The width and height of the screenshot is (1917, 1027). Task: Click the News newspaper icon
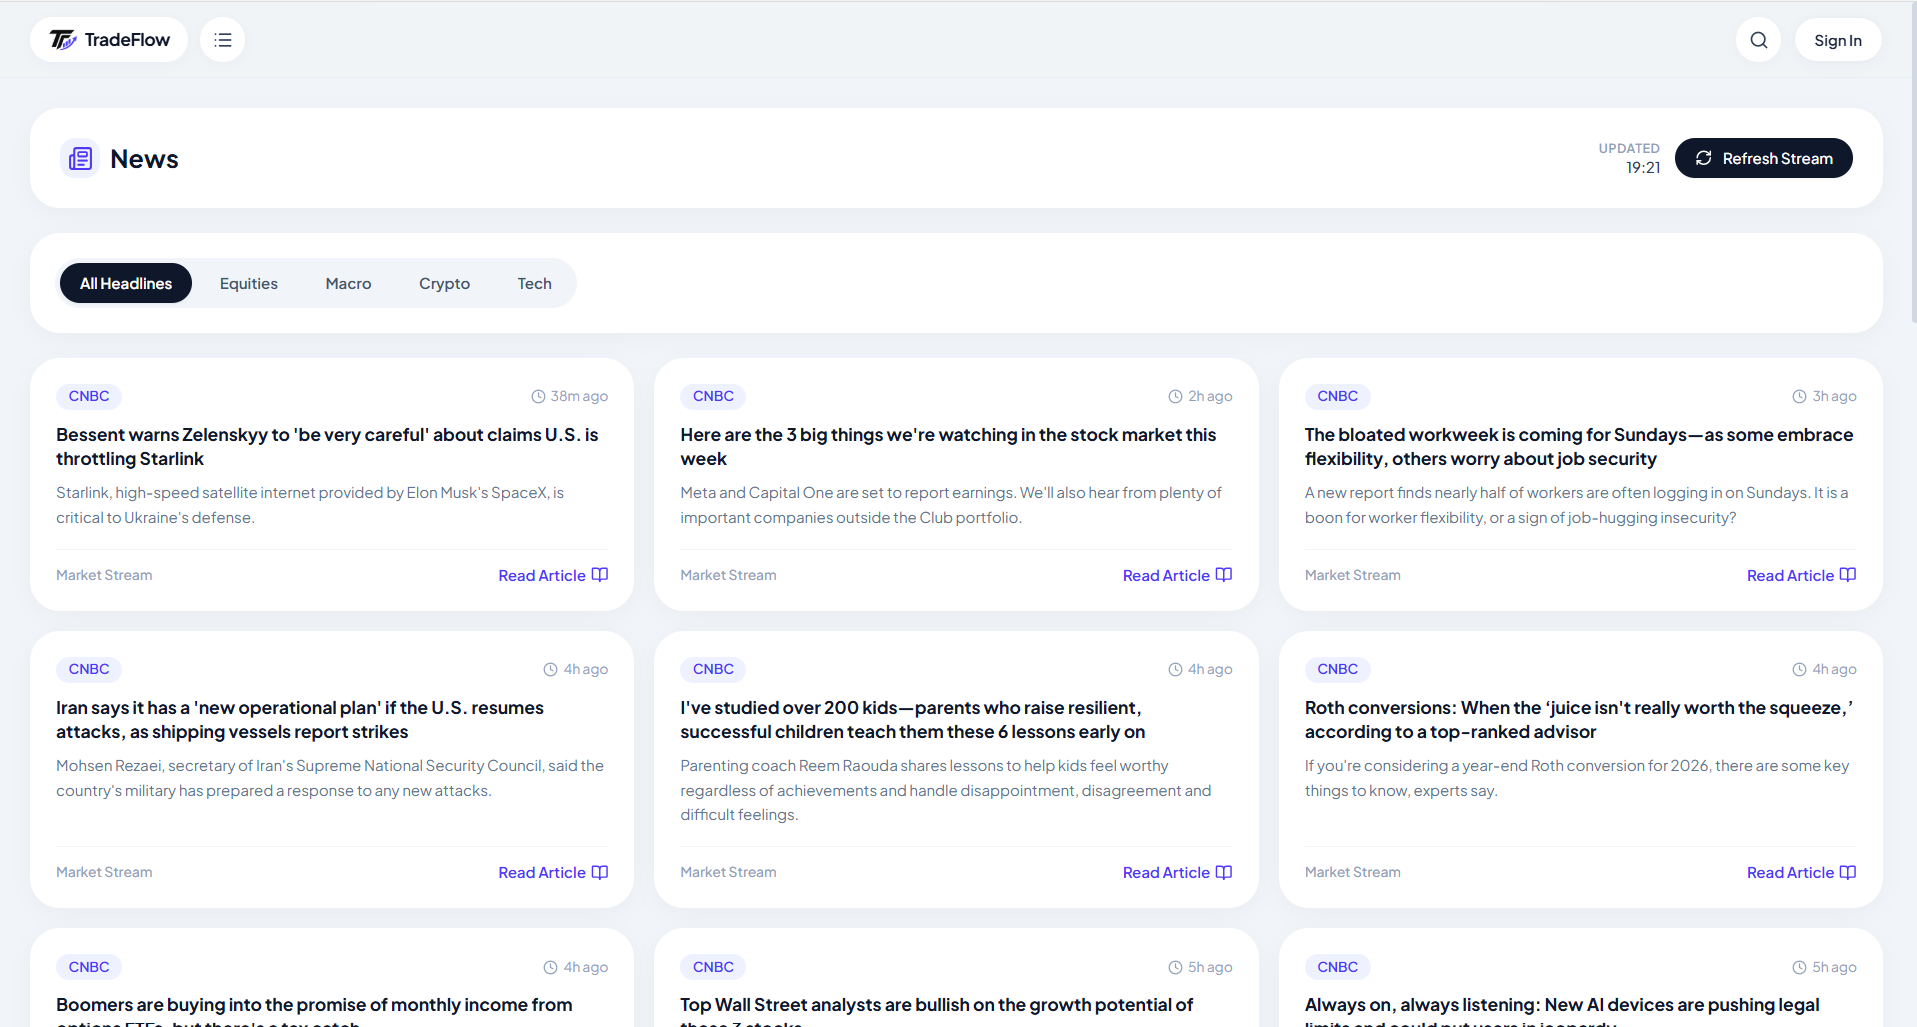[80, 158]
